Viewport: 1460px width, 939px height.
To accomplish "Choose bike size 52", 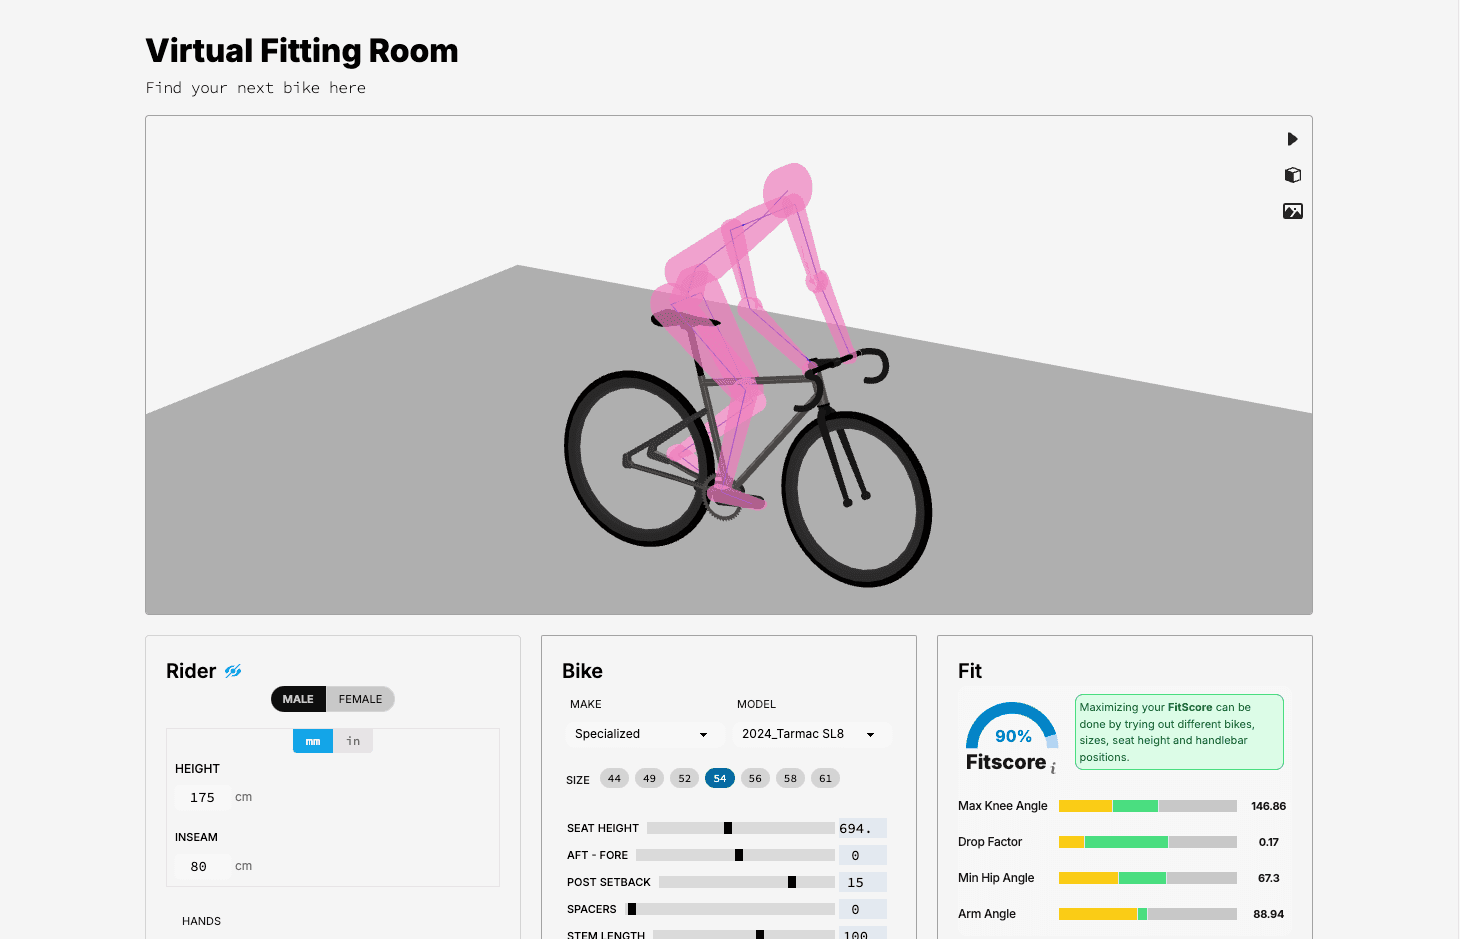I will pyautogui.click(x=684, y=778).
